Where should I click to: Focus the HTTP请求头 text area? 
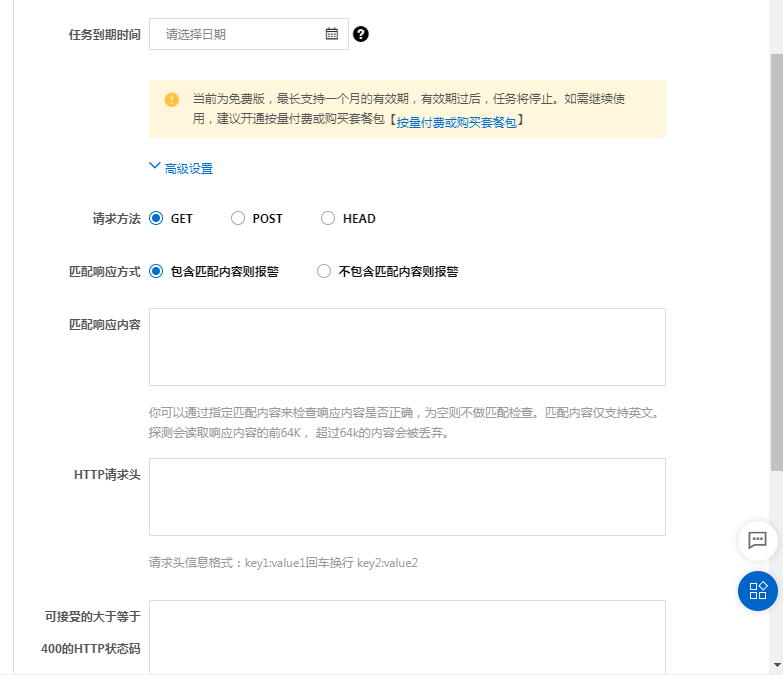[407, 496]
